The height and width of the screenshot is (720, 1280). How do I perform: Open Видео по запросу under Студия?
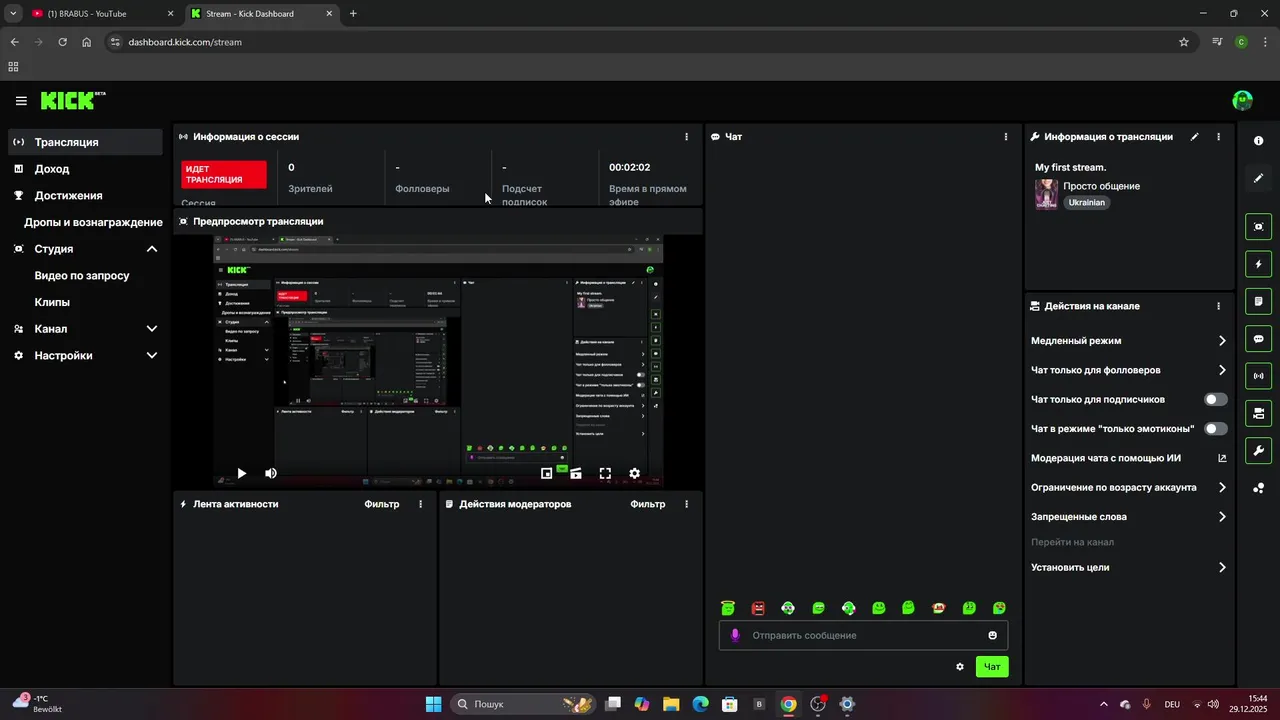click(x=82, y=275)
